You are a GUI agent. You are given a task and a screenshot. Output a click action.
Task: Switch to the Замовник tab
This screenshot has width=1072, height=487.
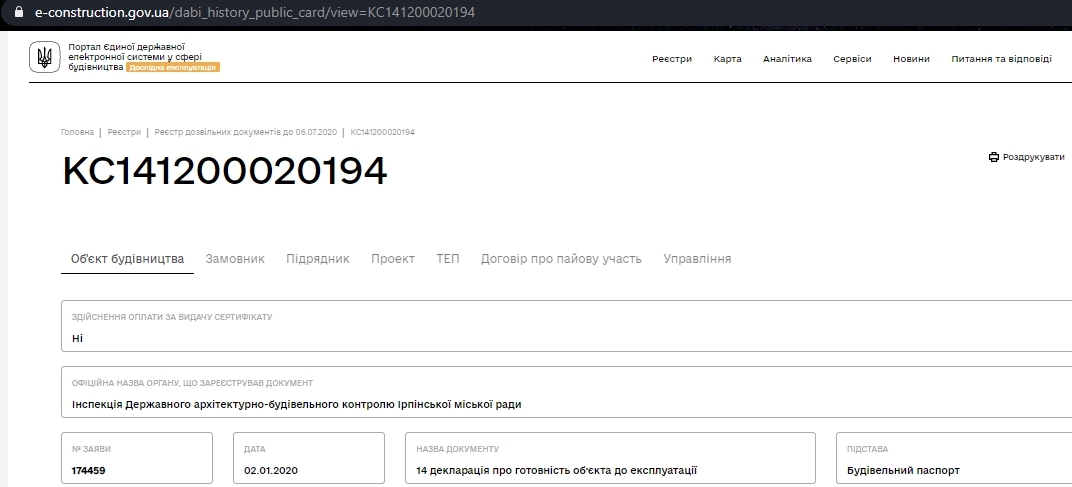coord(234,259)
